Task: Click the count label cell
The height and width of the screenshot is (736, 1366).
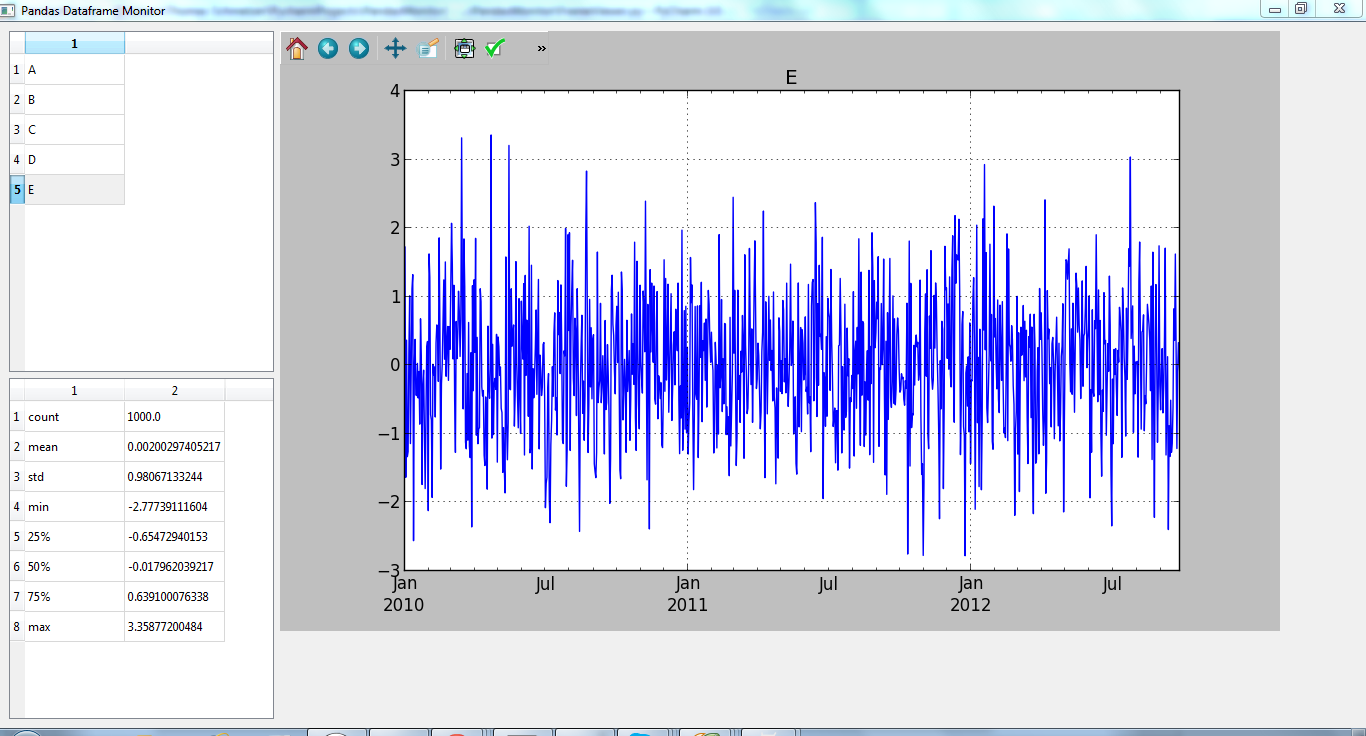Action: [75, 417]
